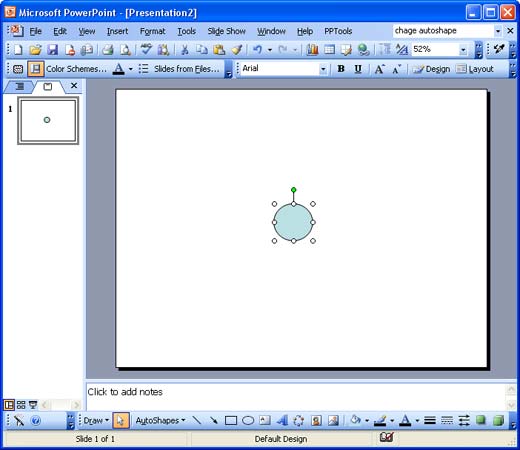Image resolution: width=520 pixels, height=450 pixels.
Task: Insert a diagram or organization chart
Action: (299, 420)
